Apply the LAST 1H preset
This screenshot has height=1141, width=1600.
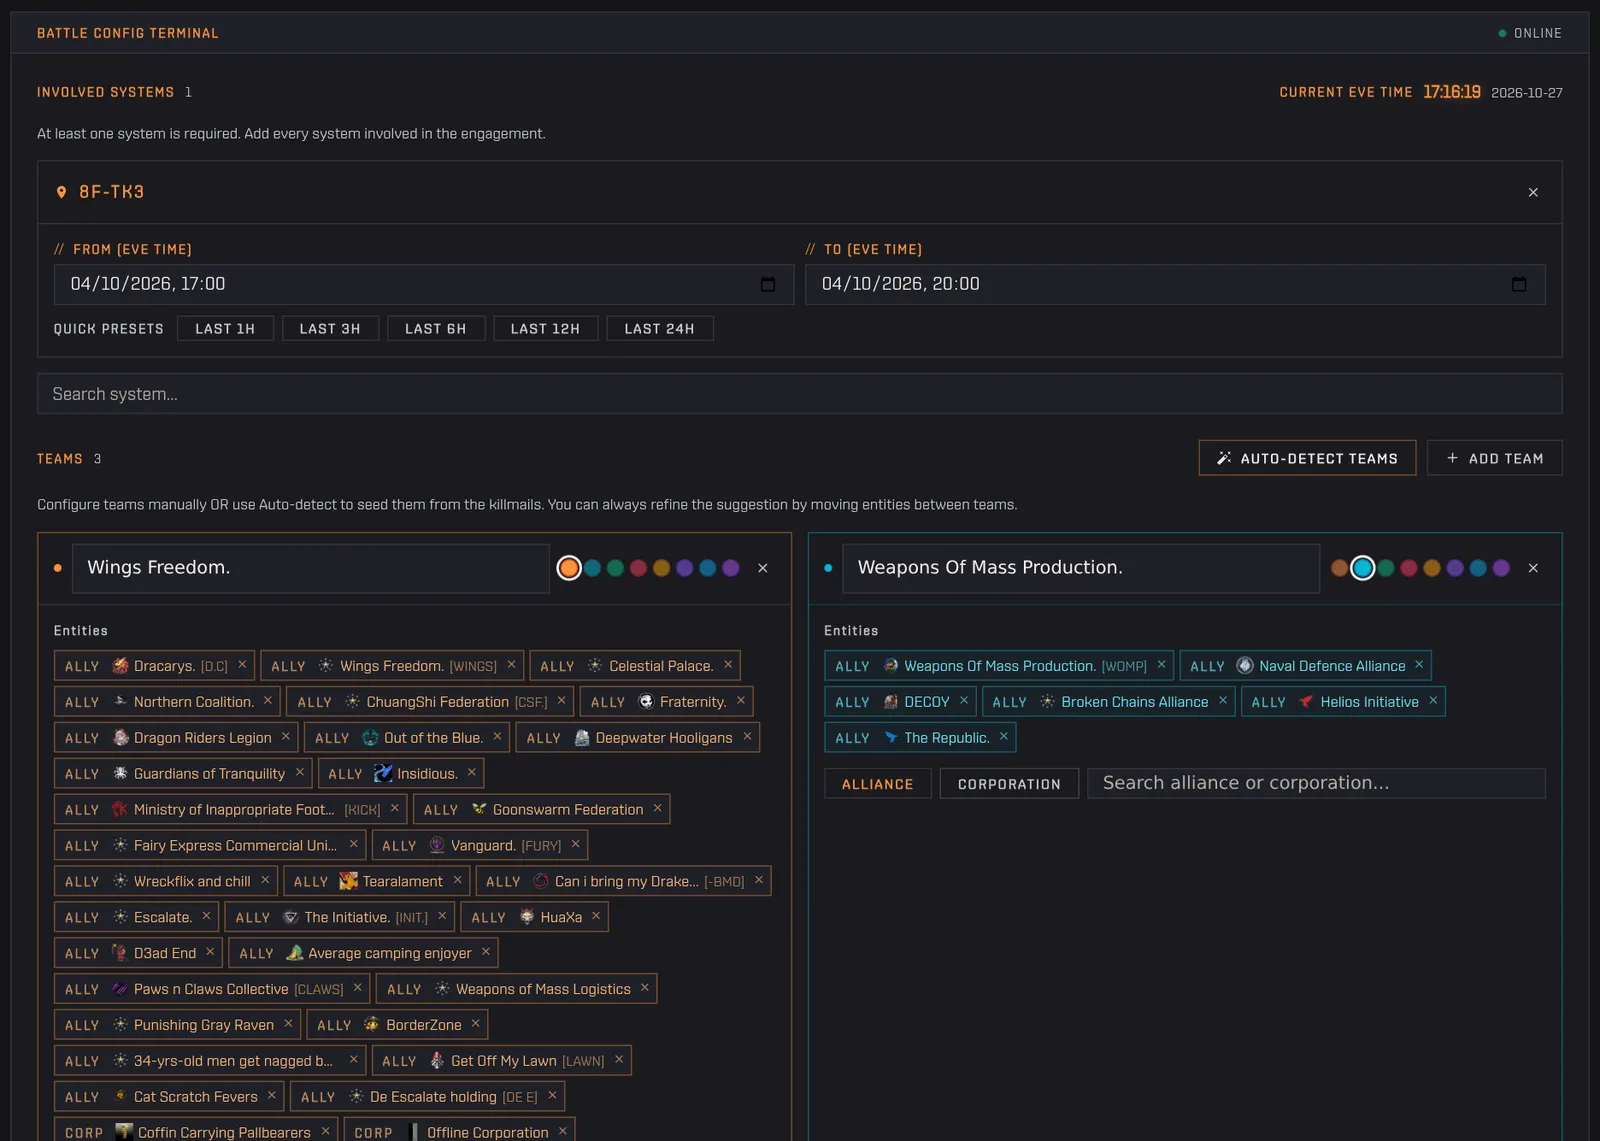(x=225, y=328)
